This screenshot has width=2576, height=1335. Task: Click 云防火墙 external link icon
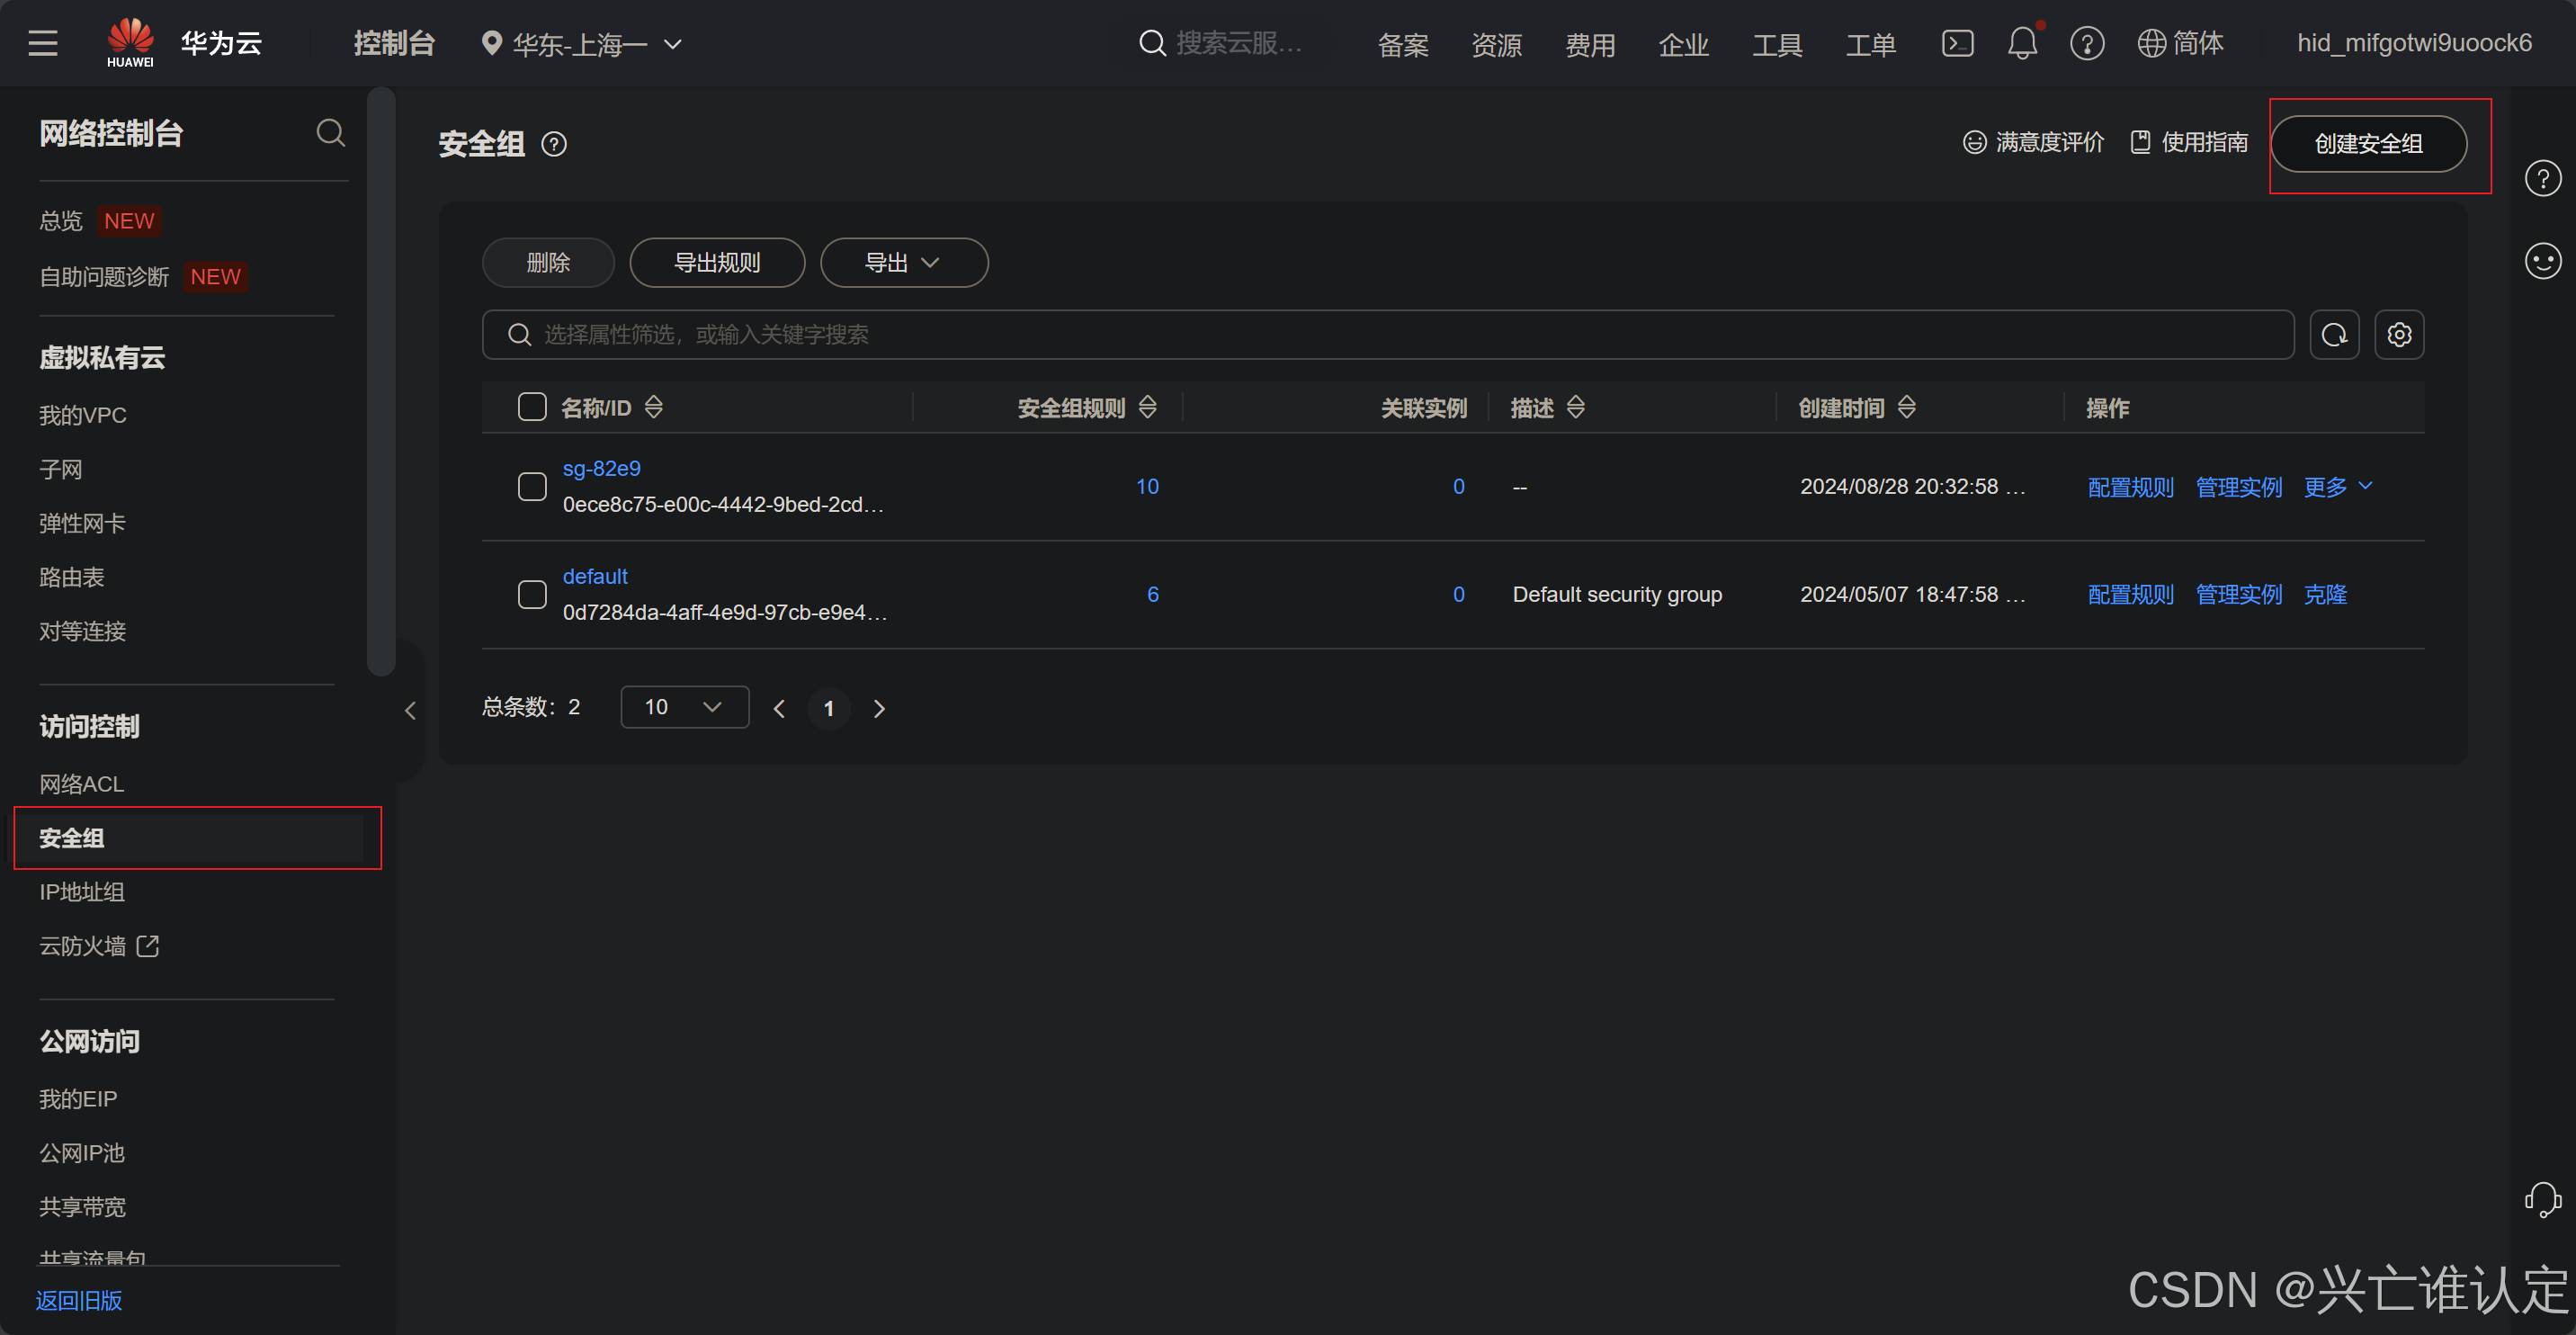[148, 945]
